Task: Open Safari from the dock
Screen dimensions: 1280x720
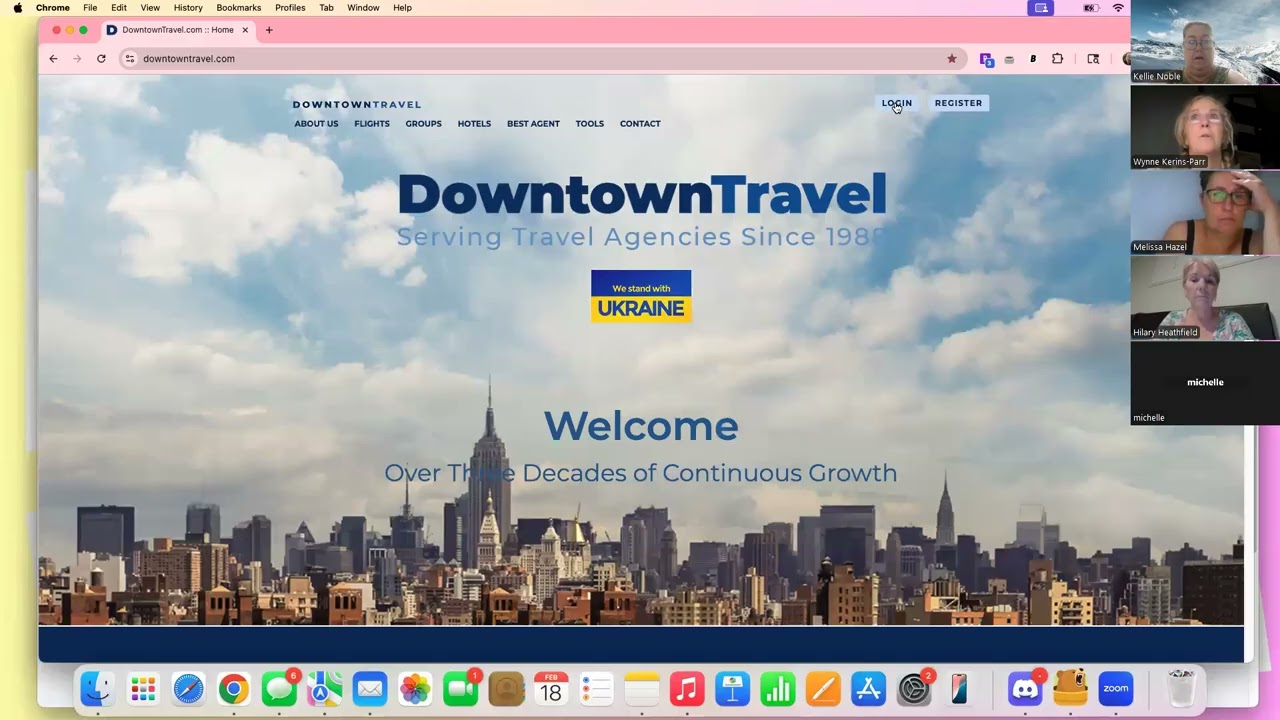Action: 188,689
